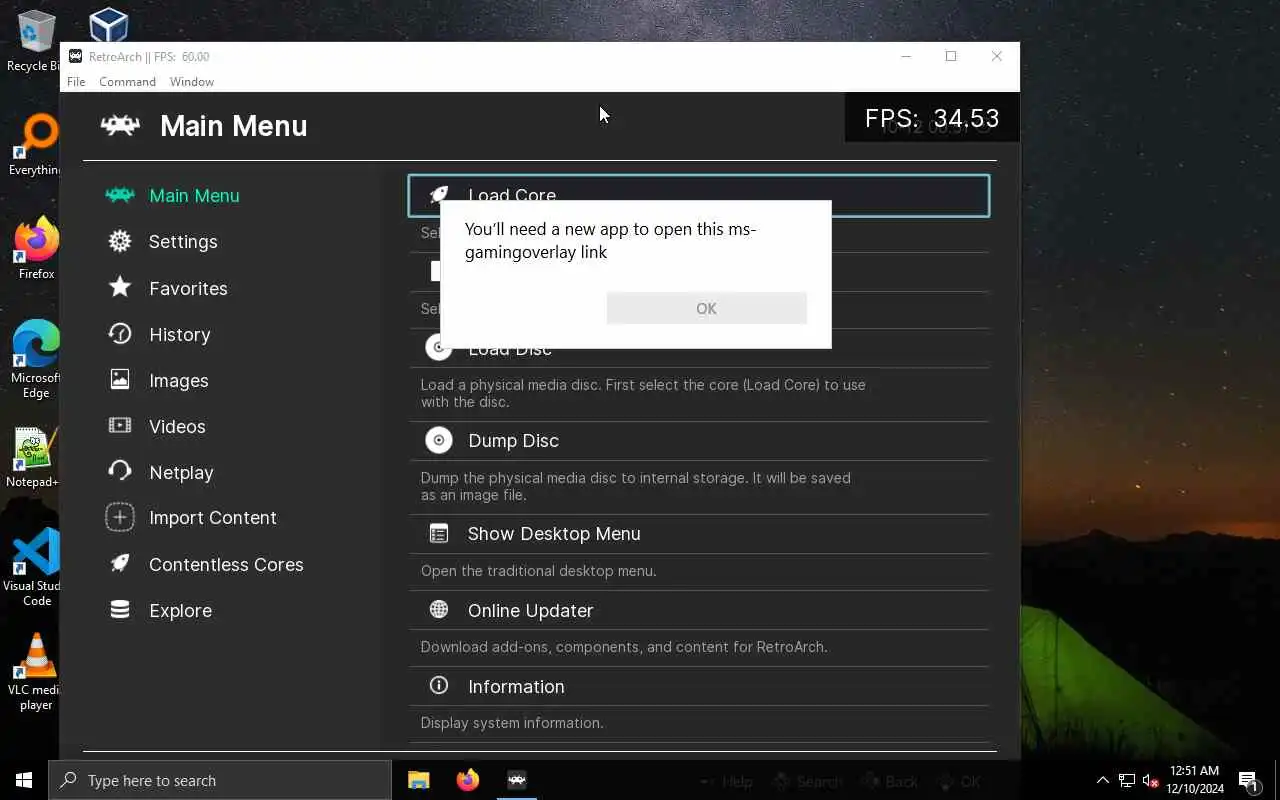Open Images in the sidebar
Screen dimensions: 1280x800
point(179,380)
